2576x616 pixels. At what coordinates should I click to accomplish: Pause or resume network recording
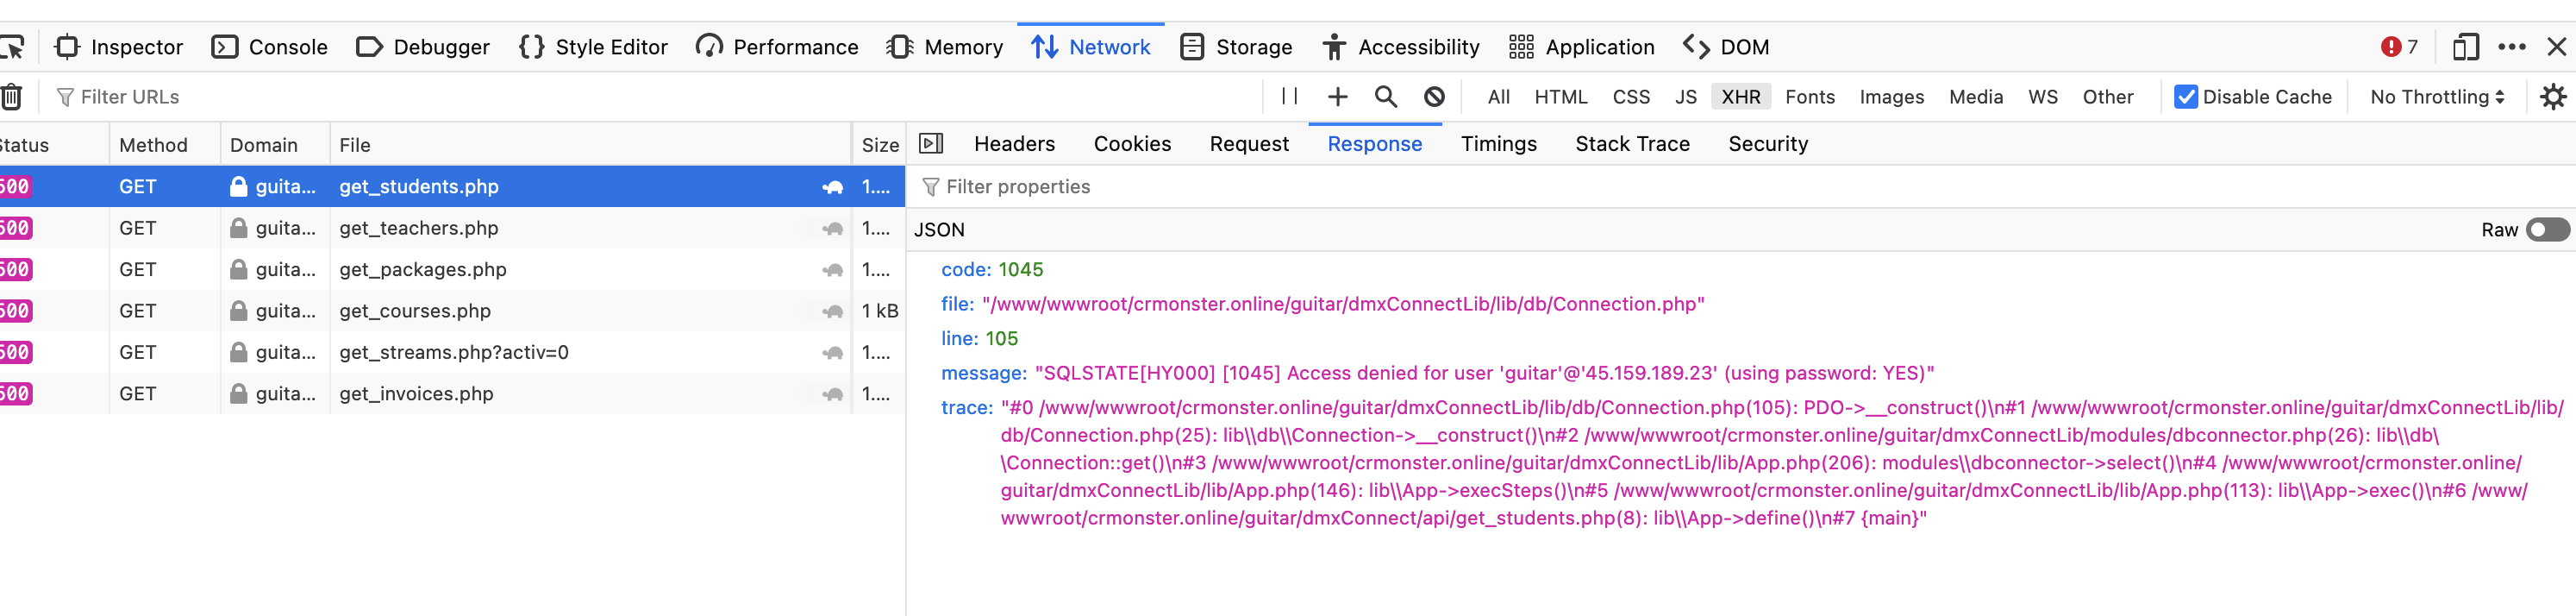(1289, 97)
